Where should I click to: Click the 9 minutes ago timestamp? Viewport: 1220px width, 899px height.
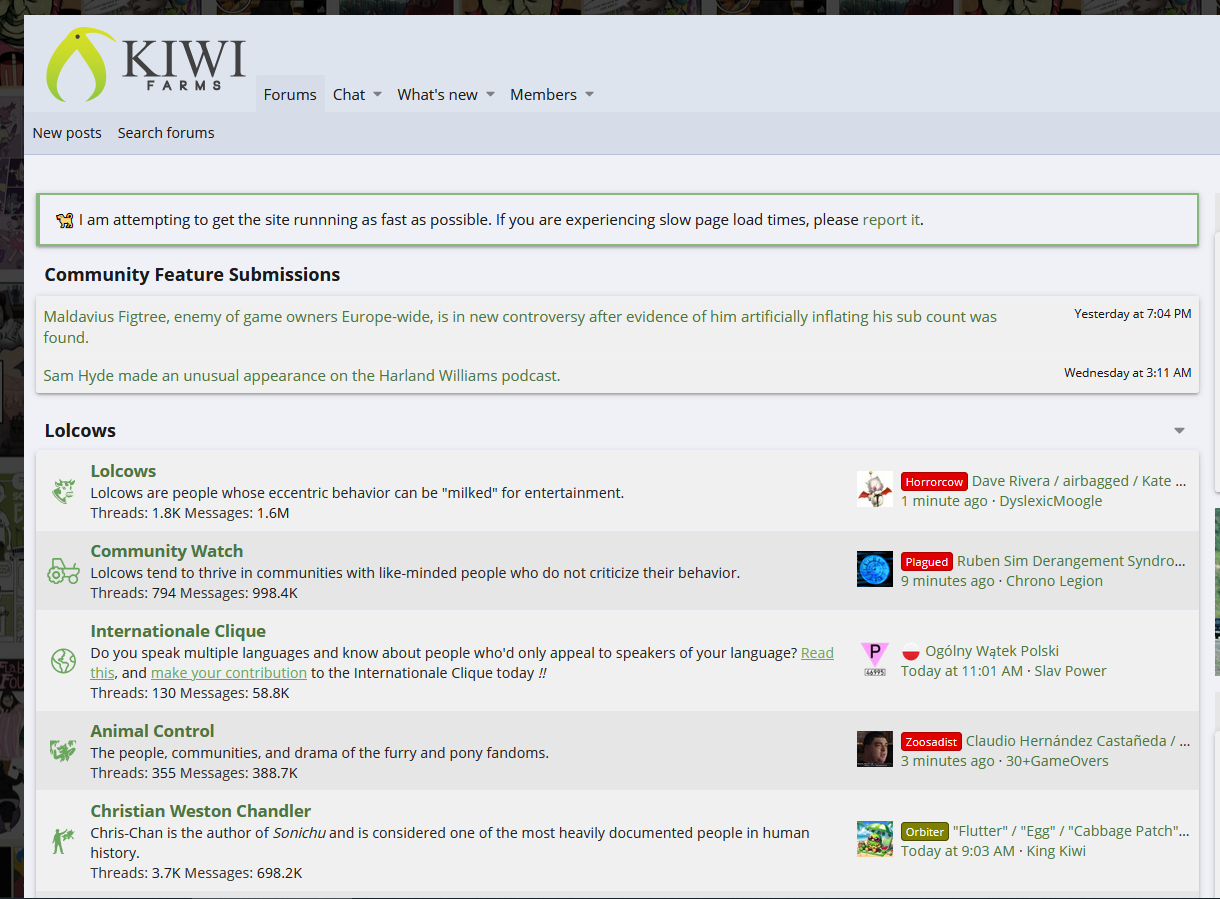coord(948,581)
